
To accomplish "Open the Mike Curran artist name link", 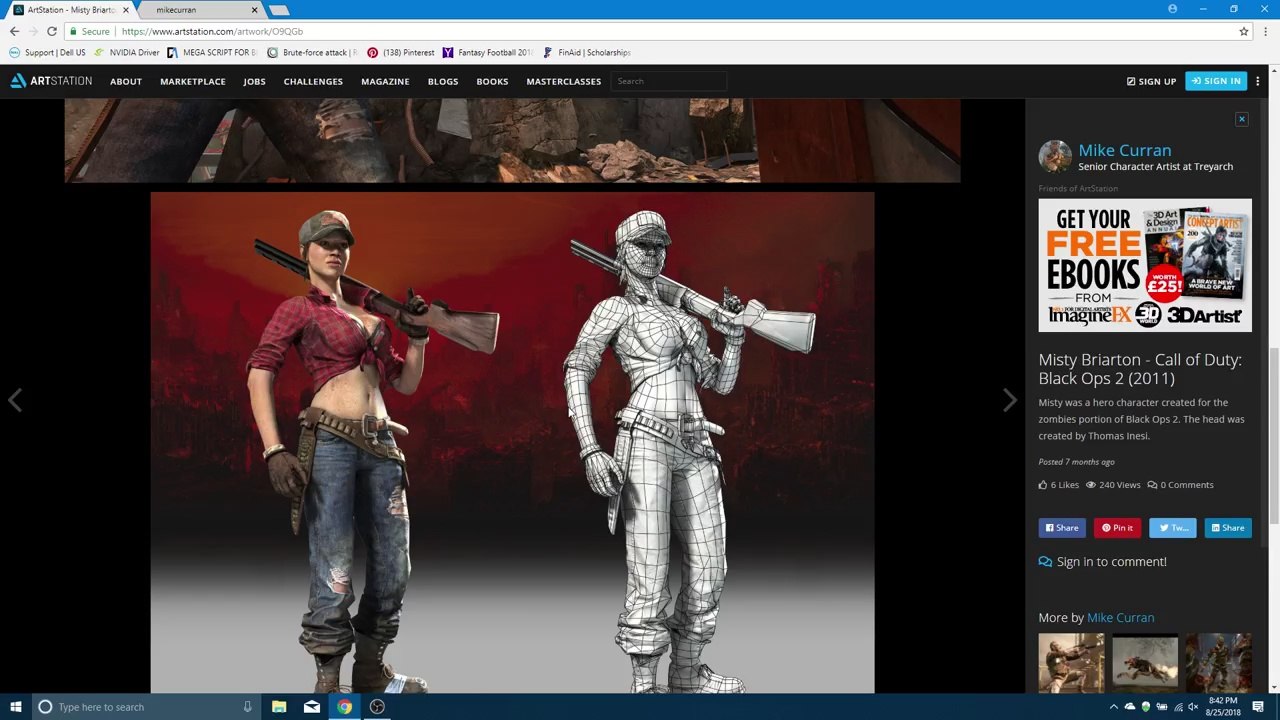I will click(1125, 150).
